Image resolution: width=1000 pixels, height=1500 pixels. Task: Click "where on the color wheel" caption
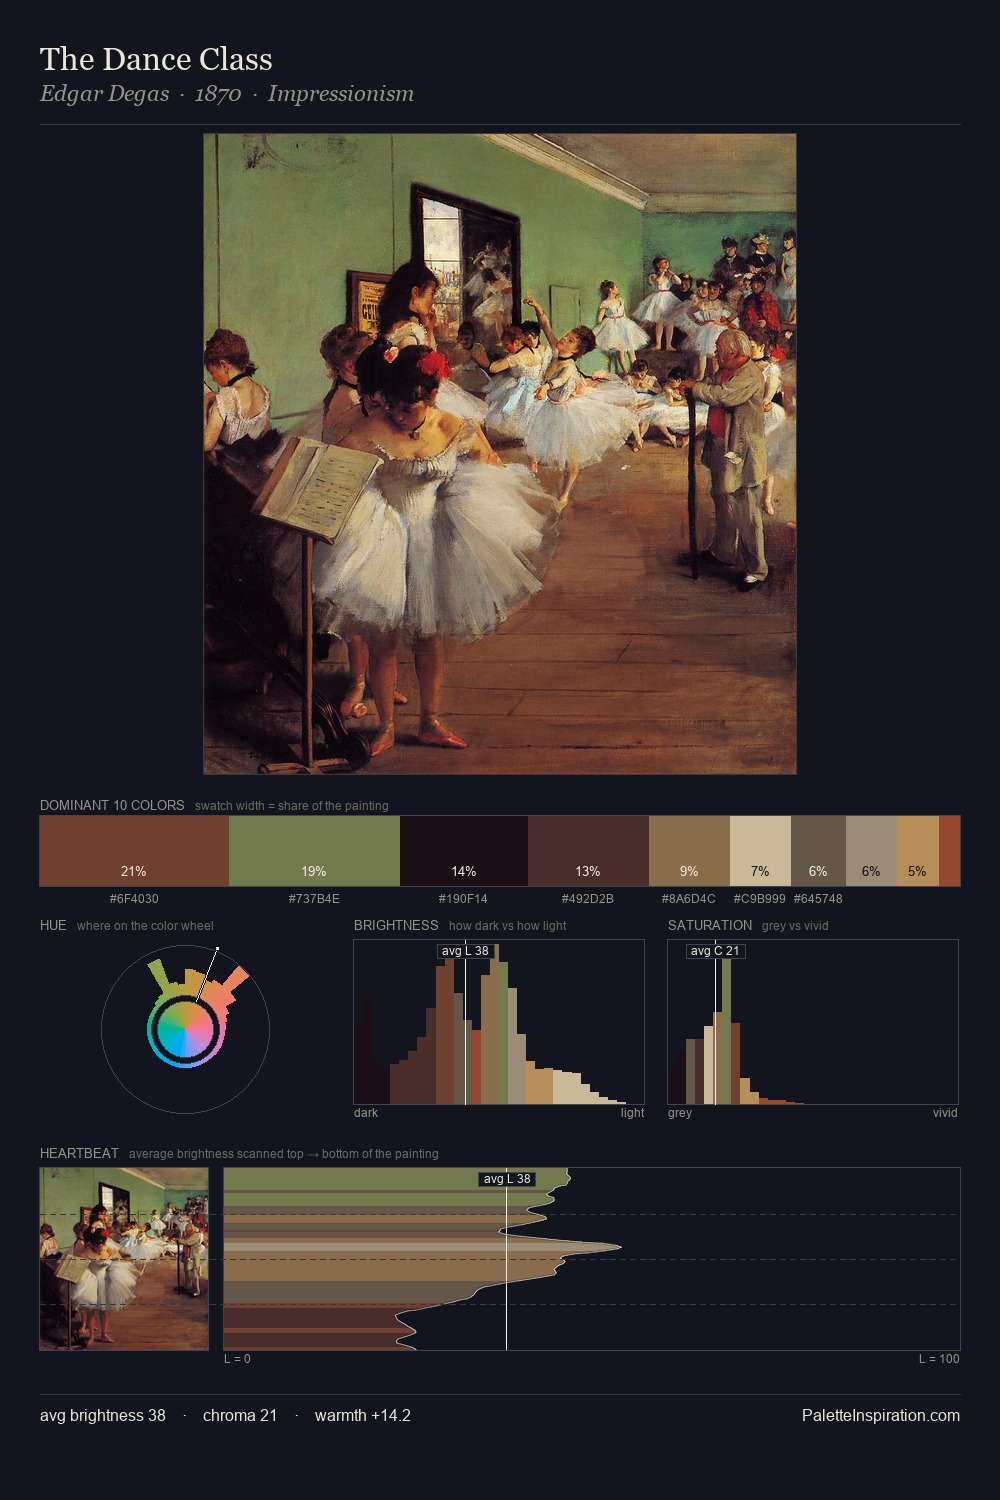point(145,926)
